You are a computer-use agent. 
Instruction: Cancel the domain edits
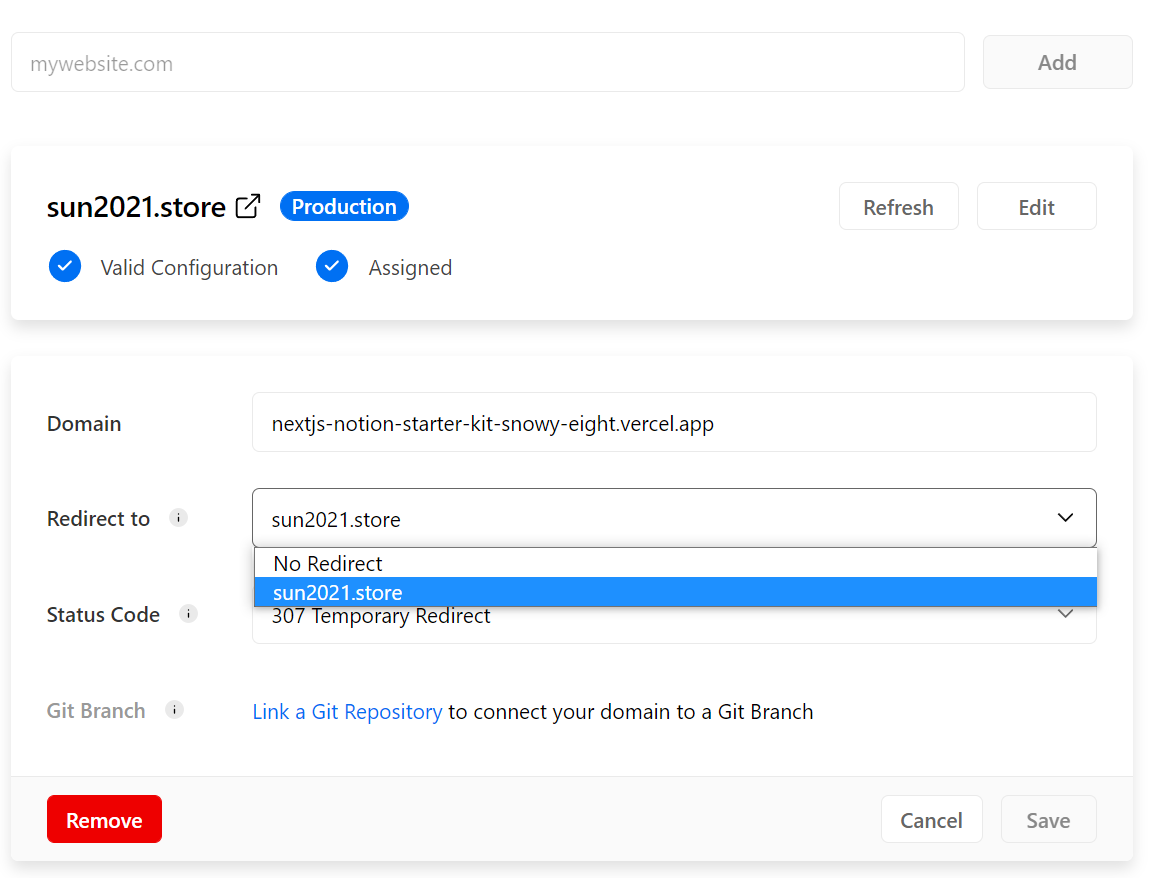(x=932, y=820)
